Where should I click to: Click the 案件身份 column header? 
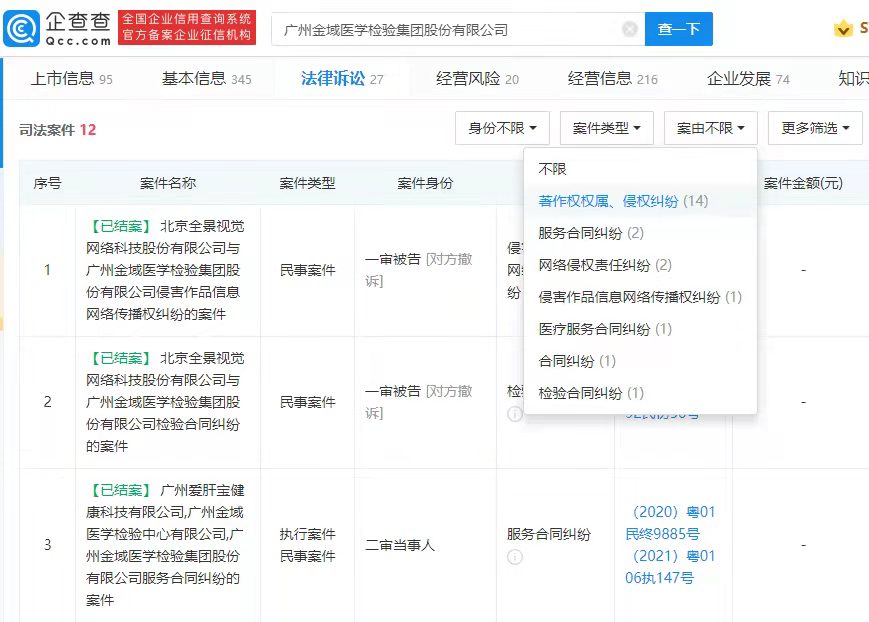pos(425,183)
